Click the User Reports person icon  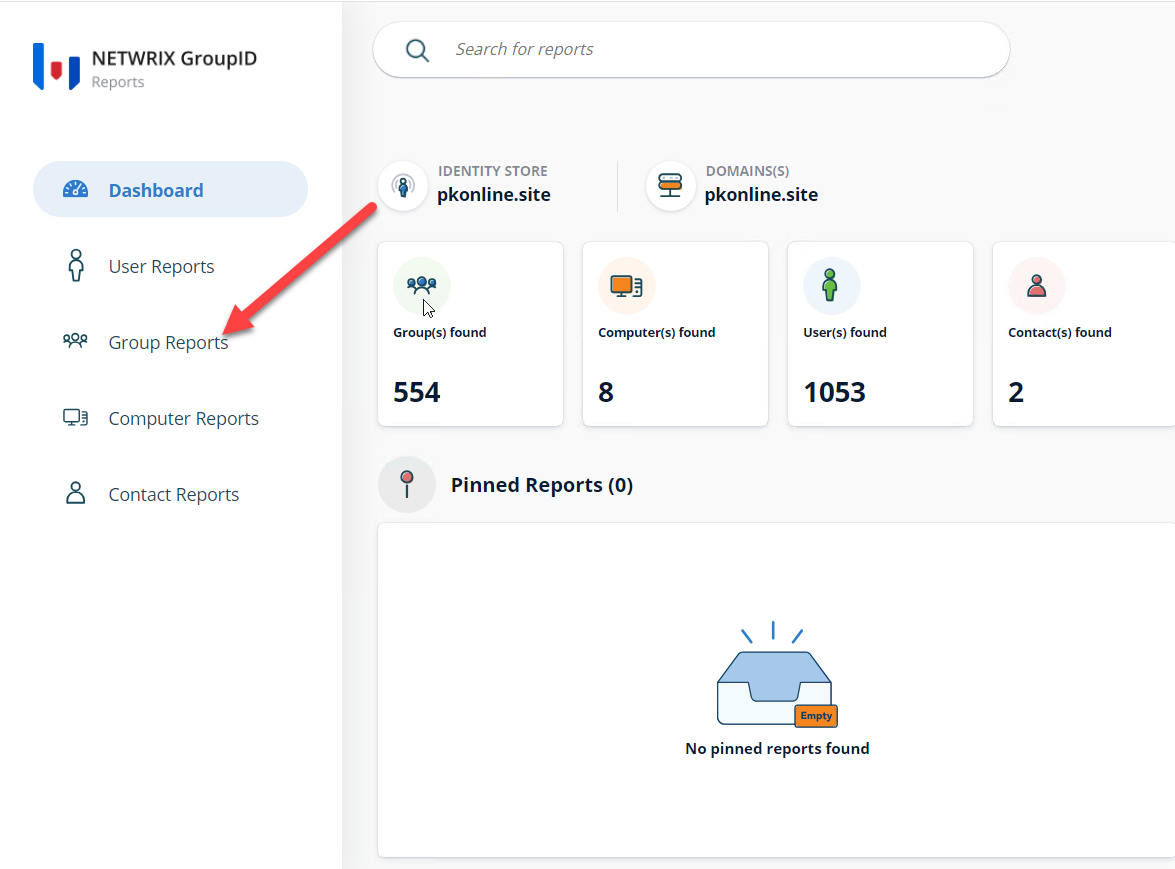(76, 265)
